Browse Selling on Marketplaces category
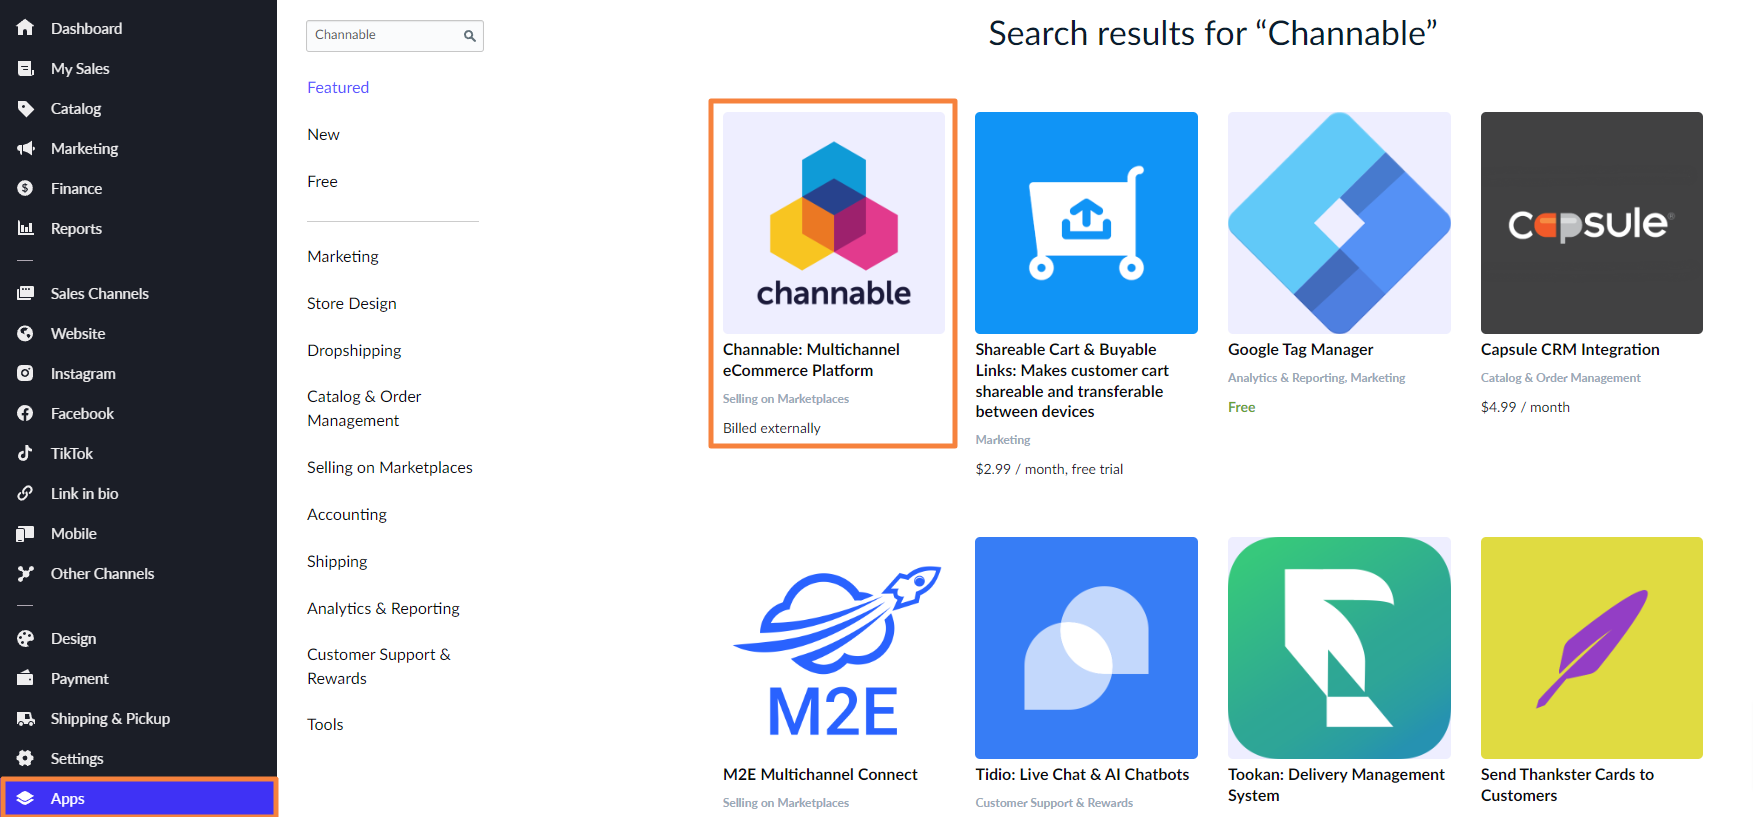Viewport: 1753px width, 817px height. click(389, 468)
